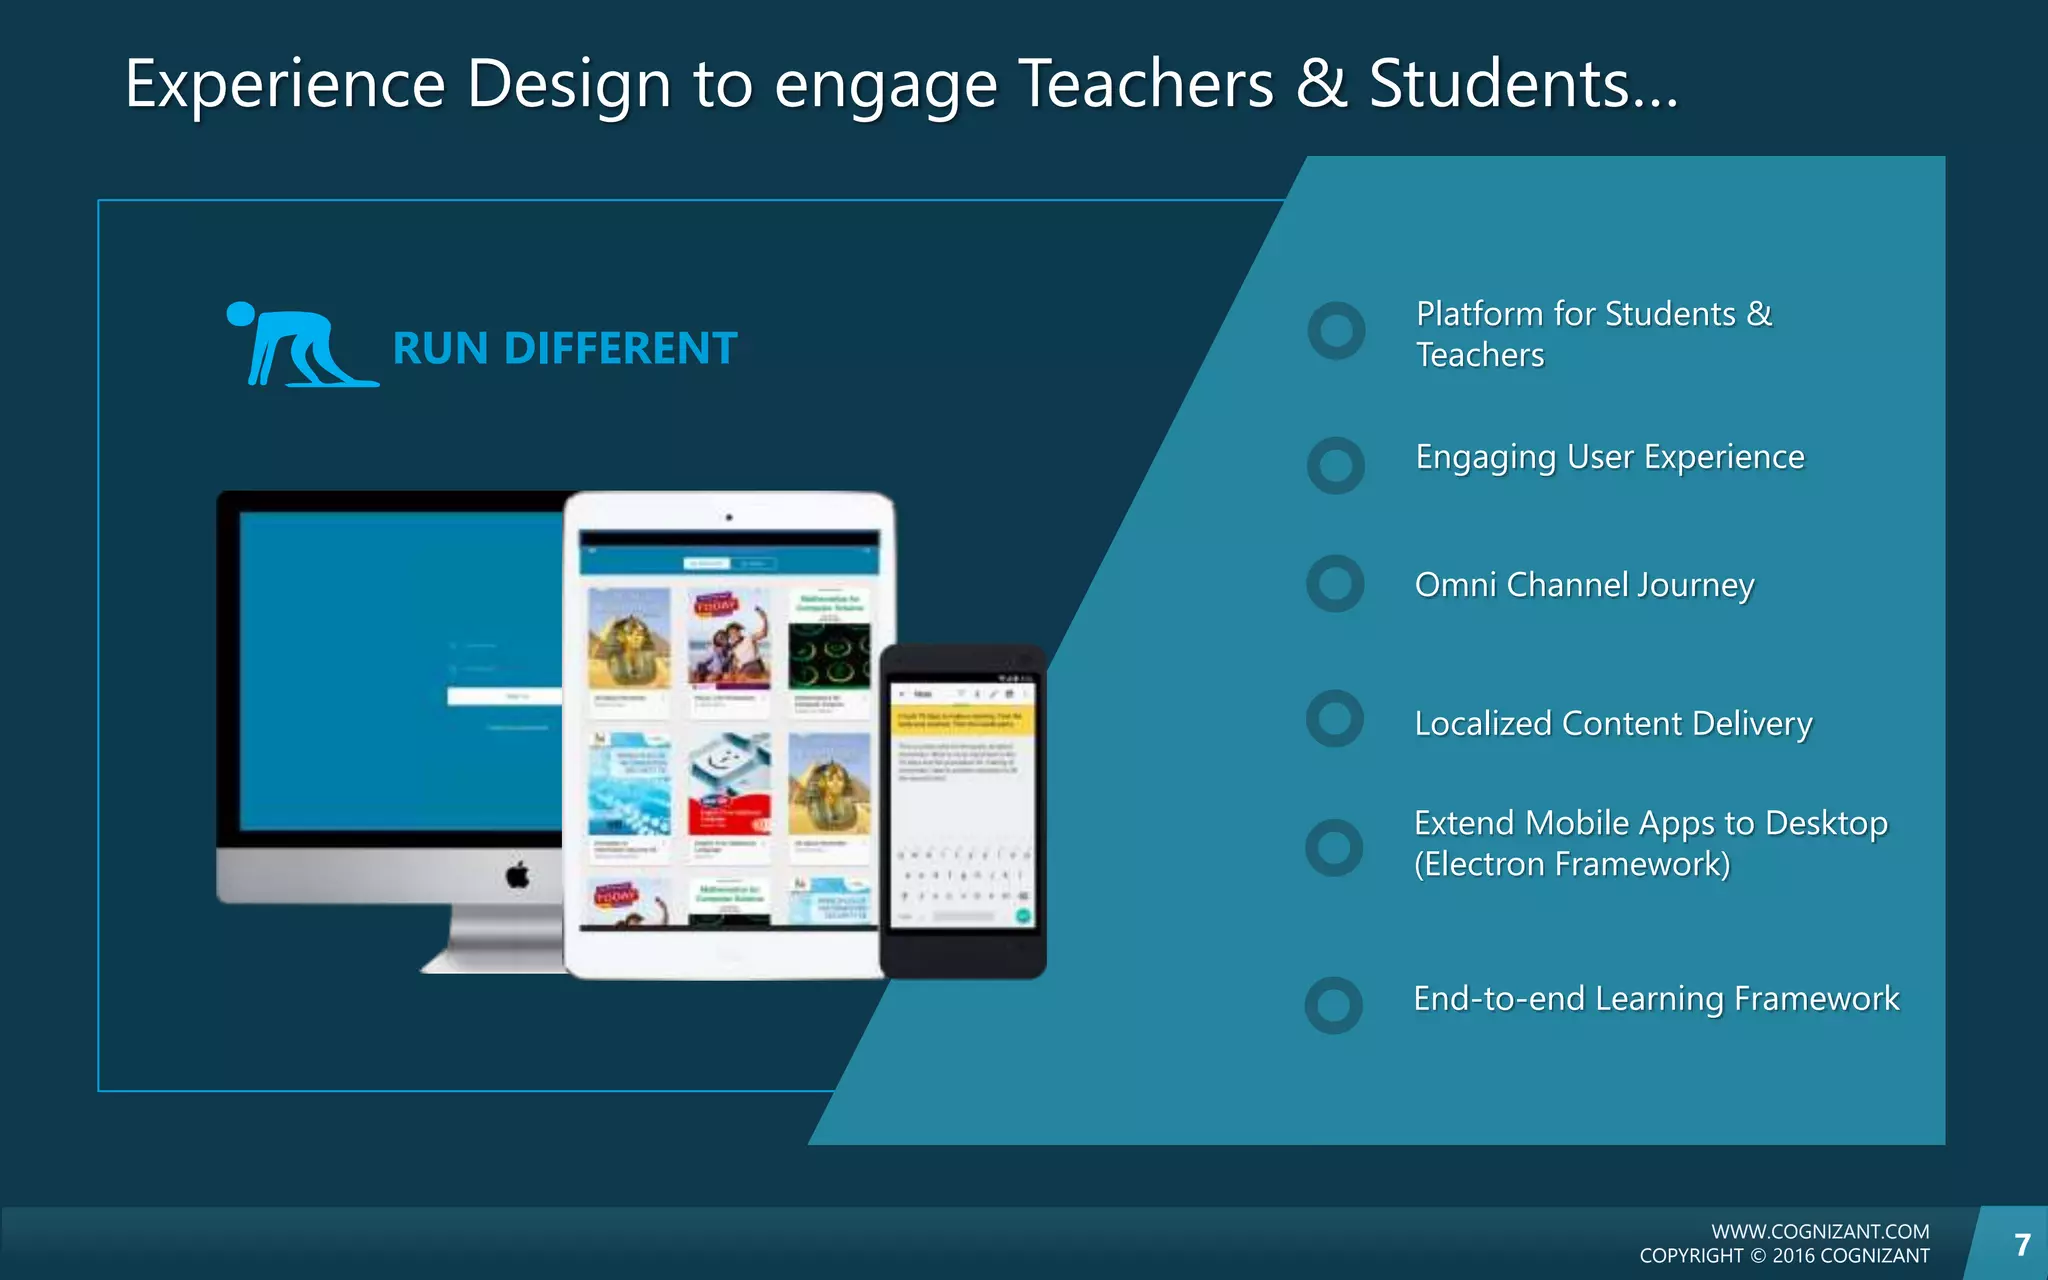Click the toggle tabs in tablet app header
The image size is (2048, 1280).
(730, 563)
